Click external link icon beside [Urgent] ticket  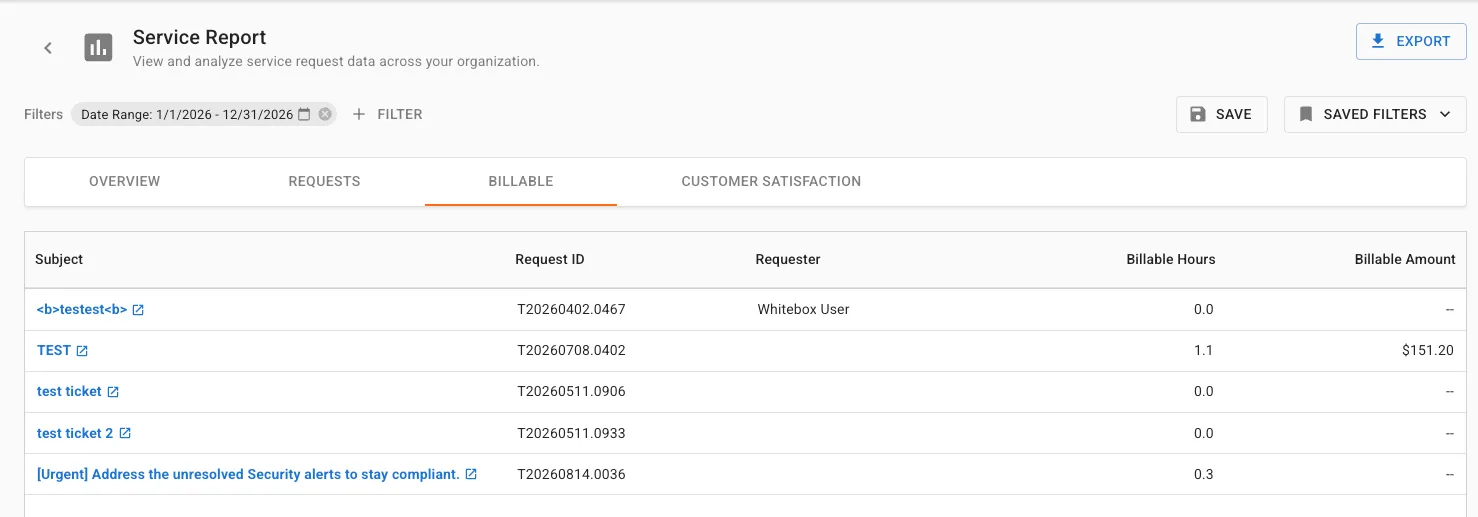[x=471, y=474]
